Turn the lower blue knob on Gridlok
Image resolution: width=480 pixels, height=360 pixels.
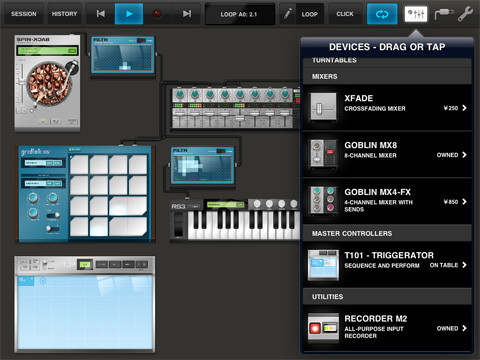[x=33, y=213]
